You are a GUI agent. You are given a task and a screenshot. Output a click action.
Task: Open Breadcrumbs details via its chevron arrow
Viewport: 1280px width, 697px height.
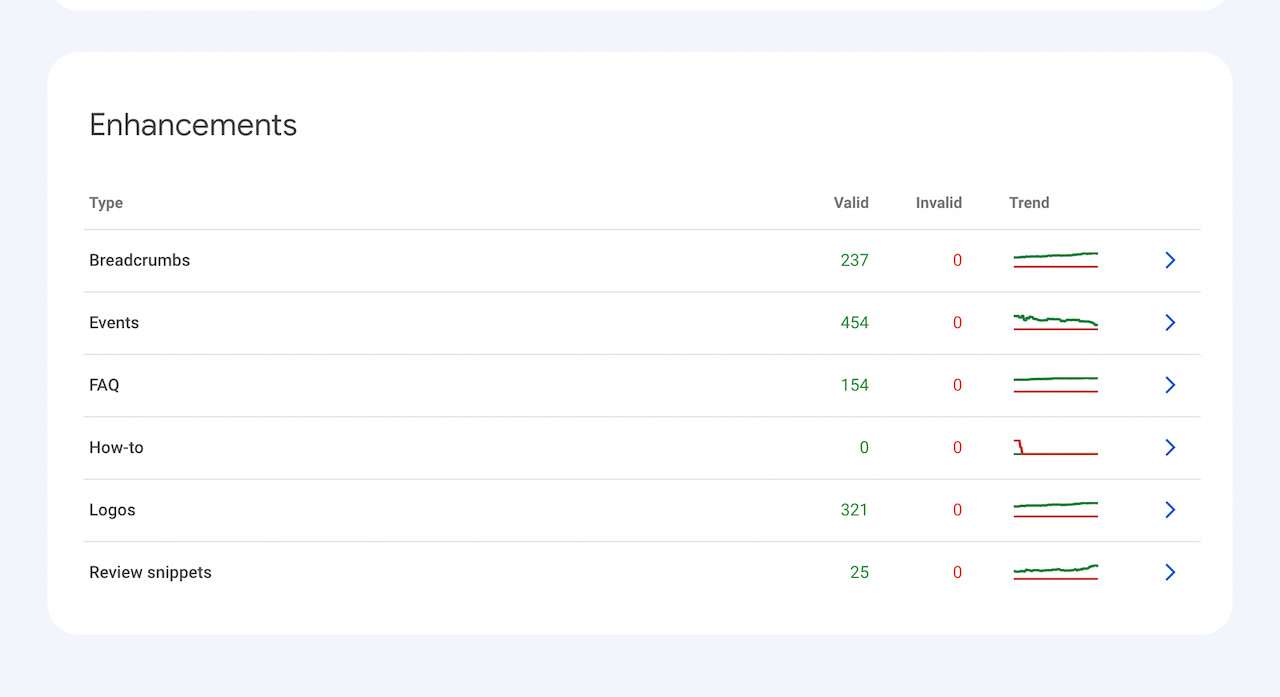point(1170,260)
